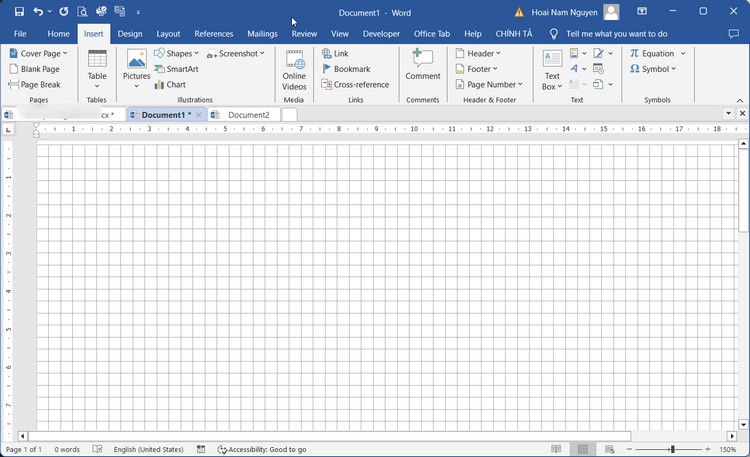
Task: Add a new Comment
Action: [423, 64]
